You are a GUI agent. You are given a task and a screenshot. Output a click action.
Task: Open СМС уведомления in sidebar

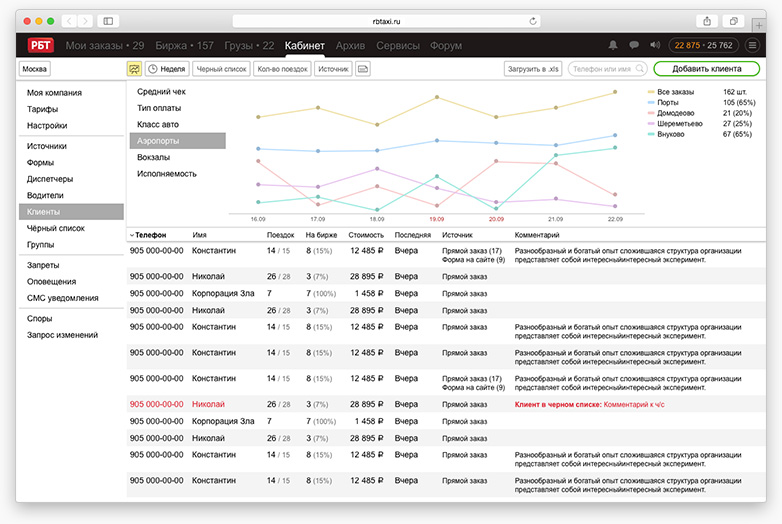pos(62,298)
